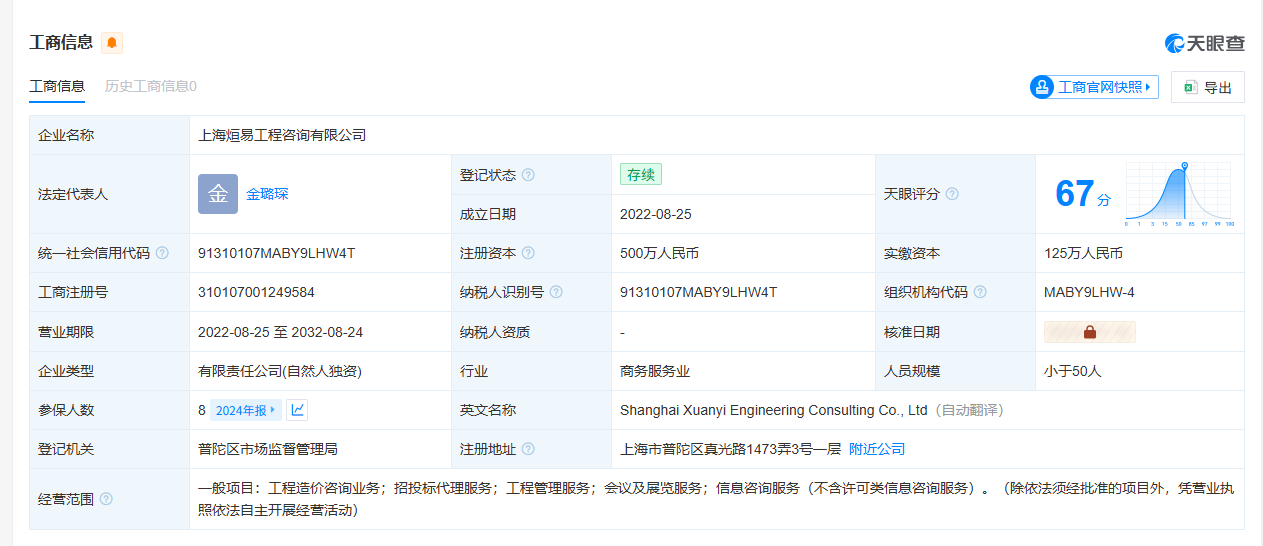Click the help icon next to 登记状态

click(528, 175)
